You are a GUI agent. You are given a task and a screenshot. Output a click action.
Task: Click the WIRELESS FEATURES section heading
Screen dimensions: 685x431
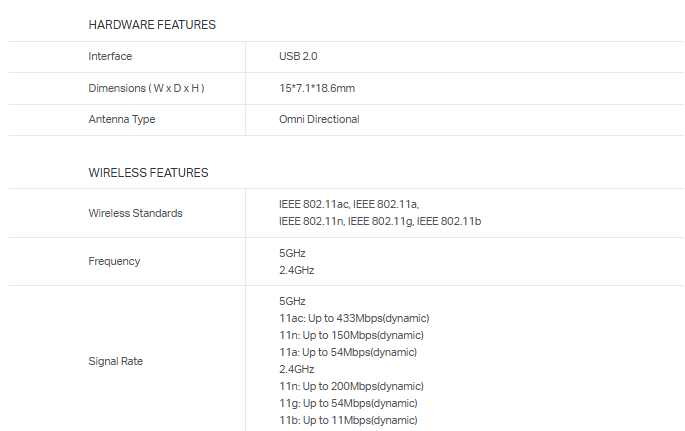tap(148, 172)
